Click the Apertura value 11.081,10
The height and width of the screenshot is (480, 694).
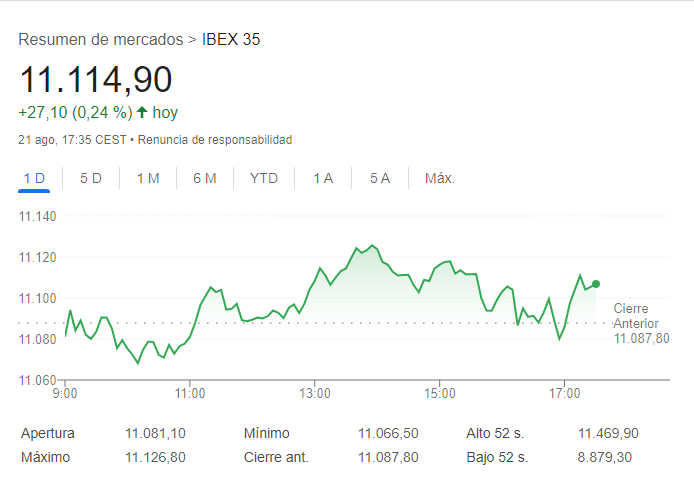click(156, 433)
